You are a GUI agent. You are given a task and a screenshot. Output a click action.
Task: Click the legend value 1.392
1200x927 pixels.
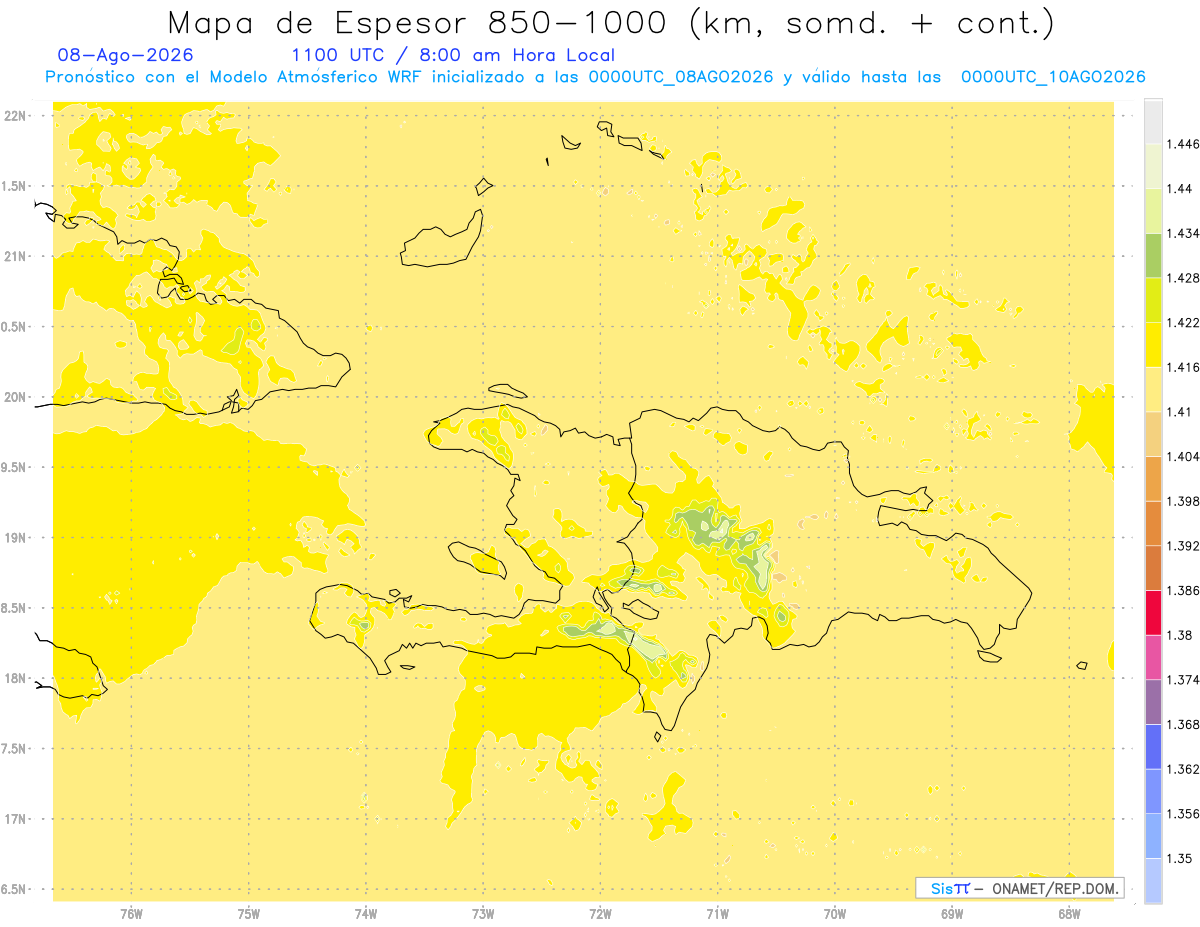(x=1183, y=546)
